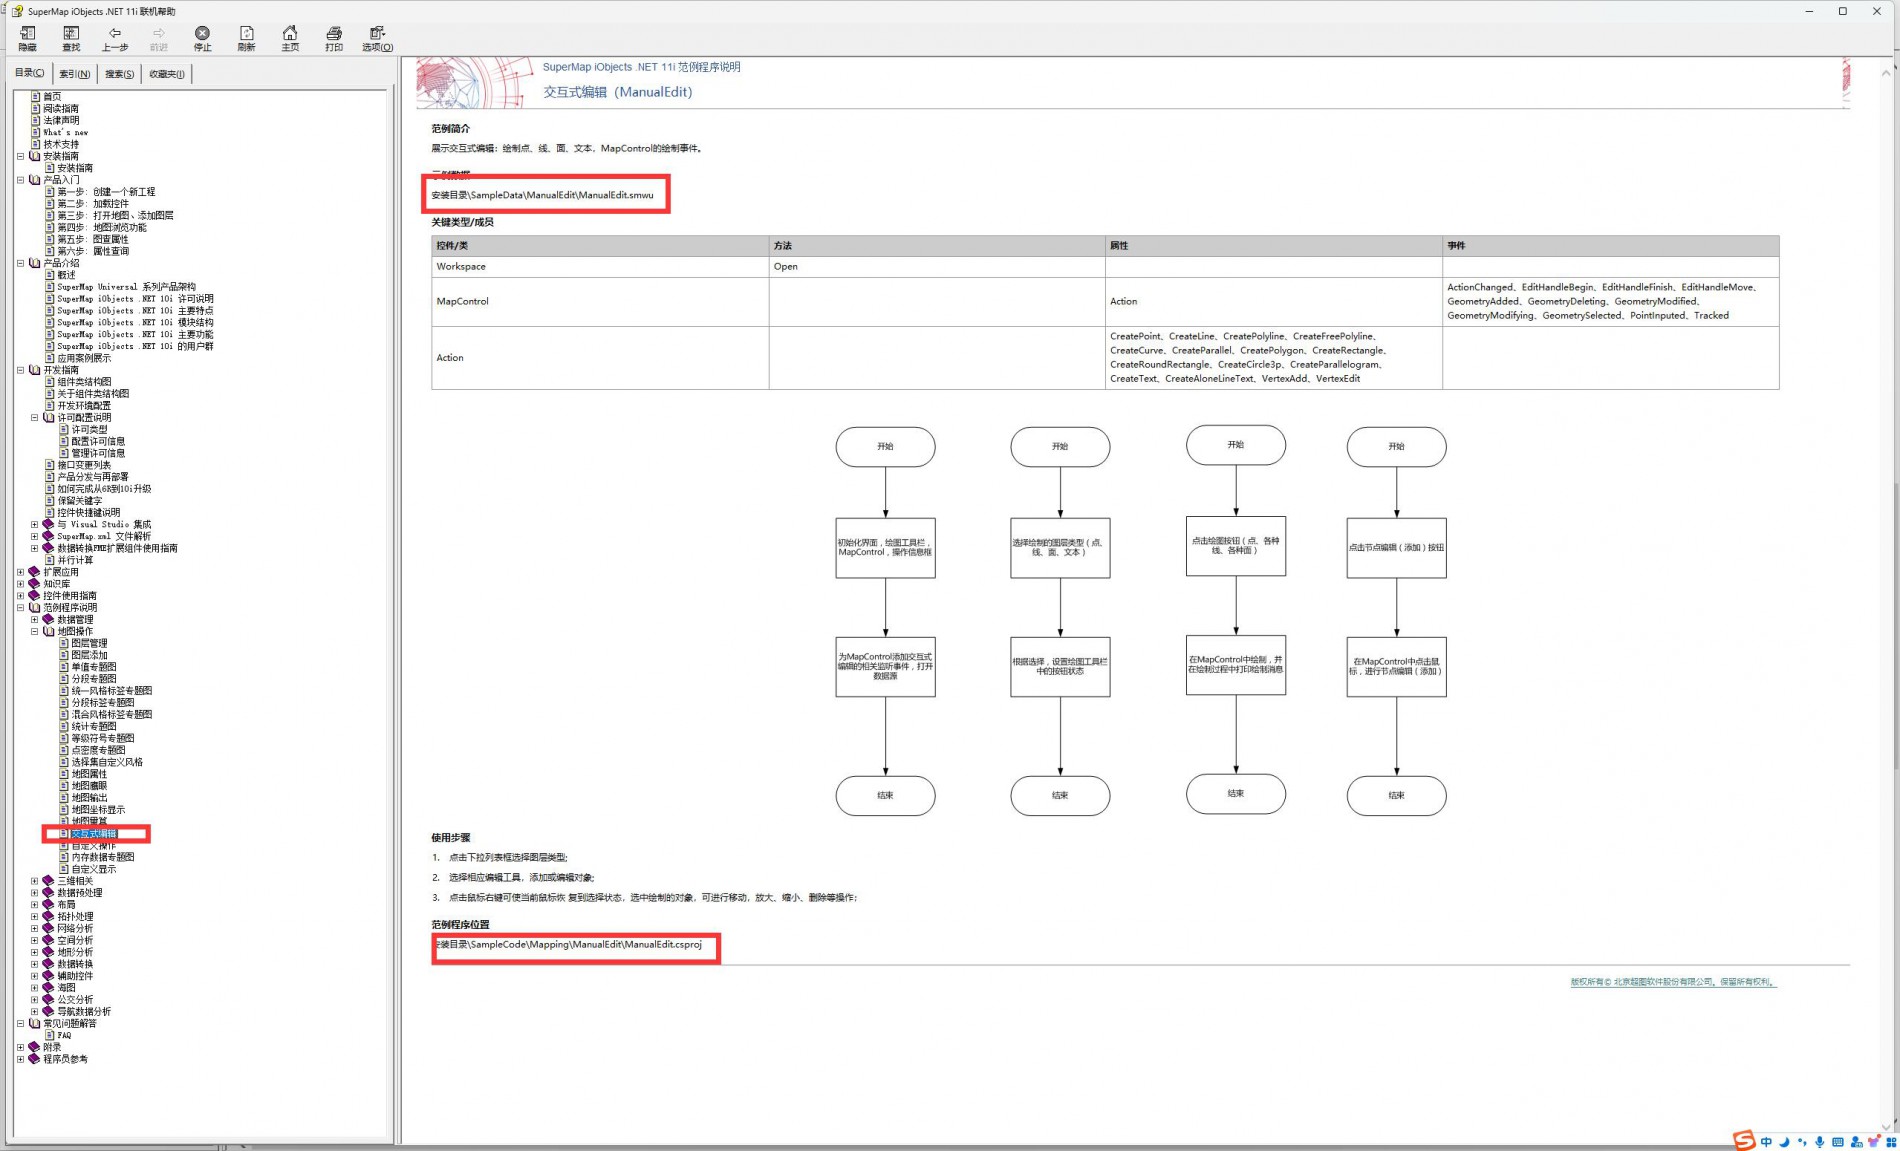The width and height of the screenshot is (1900, 1151).
Task: Click the 停止 (Stop) toolbar icon
Action: point(202,38)
